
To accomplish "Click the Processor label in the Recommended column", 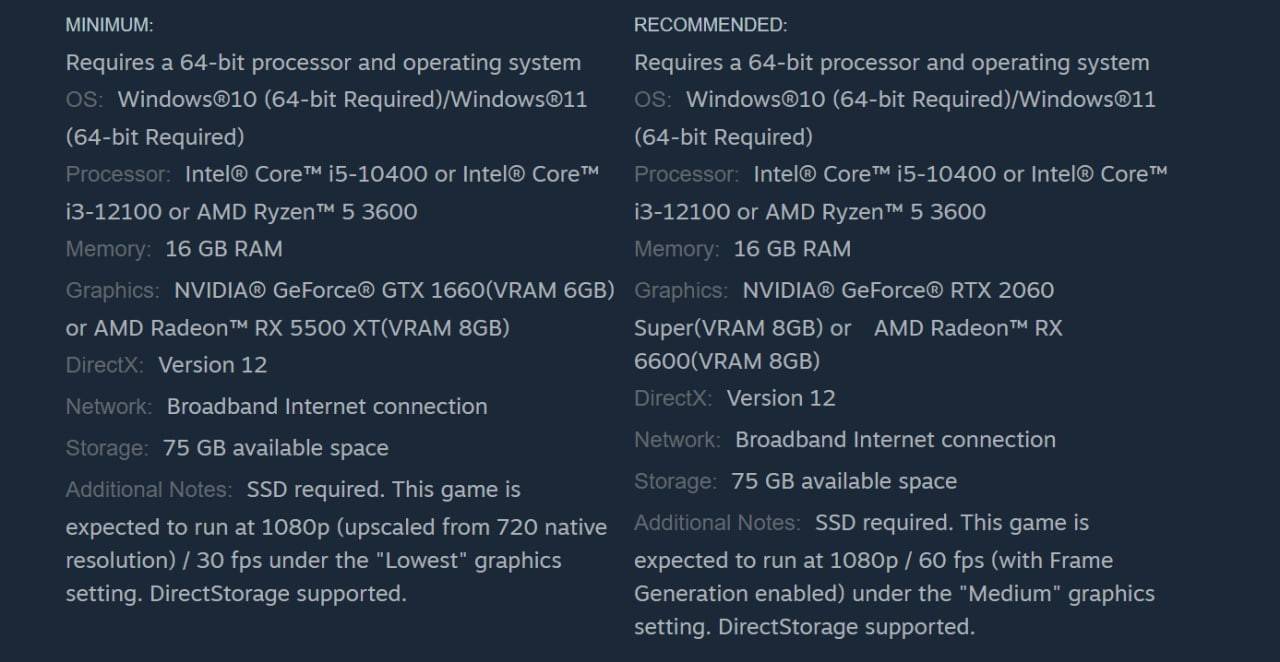I will [687, 175].
